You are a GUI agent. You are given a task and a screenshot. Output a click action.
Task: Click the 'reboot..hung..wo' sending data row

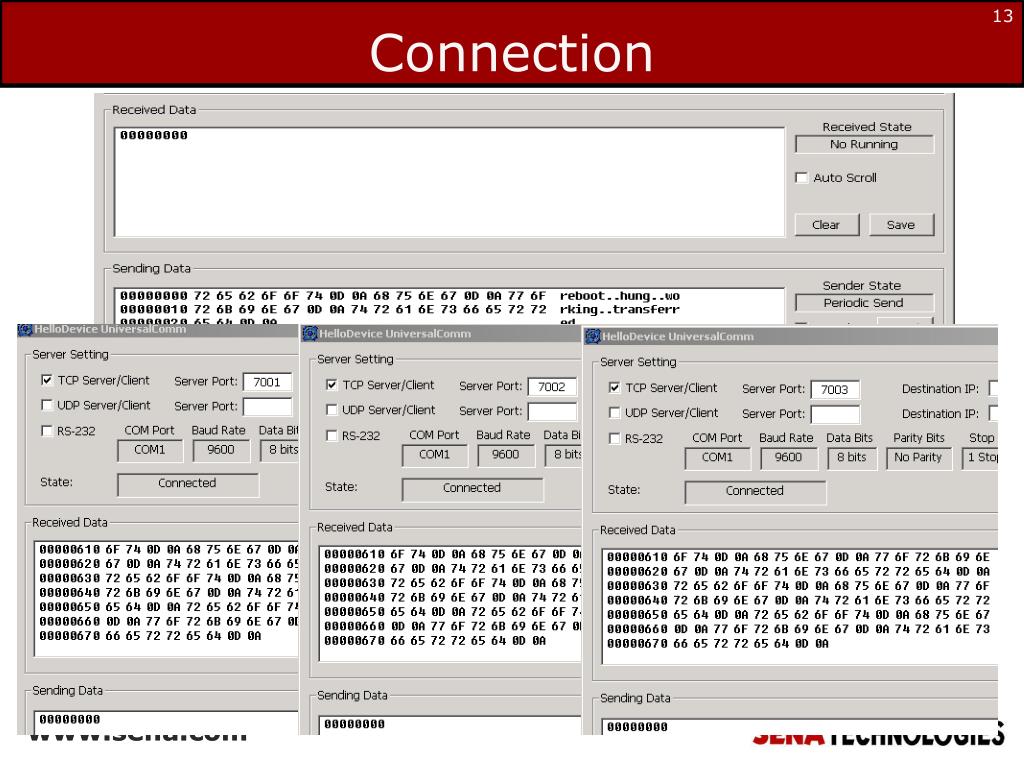coord(400,296)
